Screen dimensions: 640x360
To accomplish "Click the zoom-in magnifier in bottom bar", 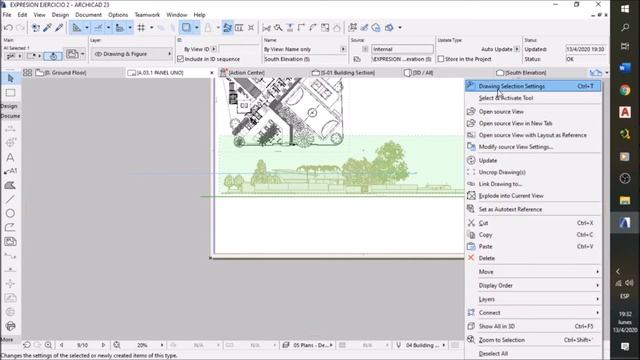I will pos(49,345).
